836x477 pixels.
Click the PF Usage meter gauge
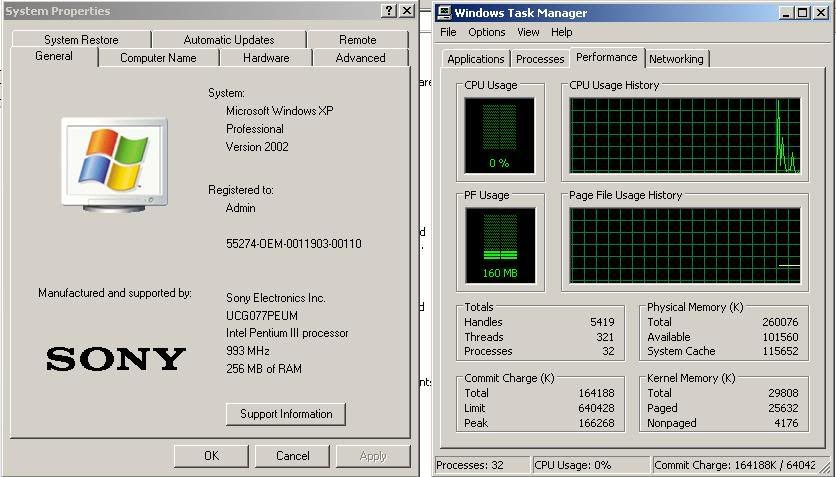pyautogui.click(x=500, y=245)
